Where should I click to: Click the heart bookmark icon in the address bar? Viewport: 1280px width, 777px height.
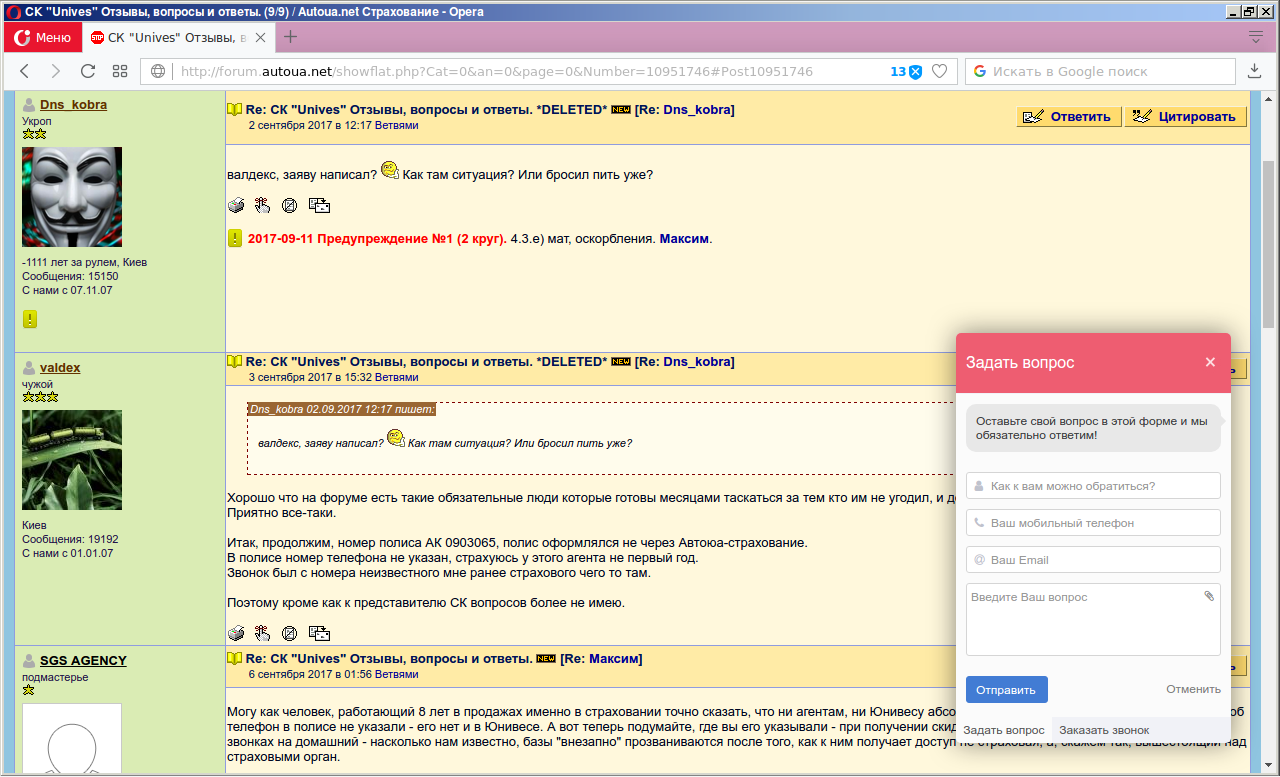pyautogui.click(x=939, y=71)
